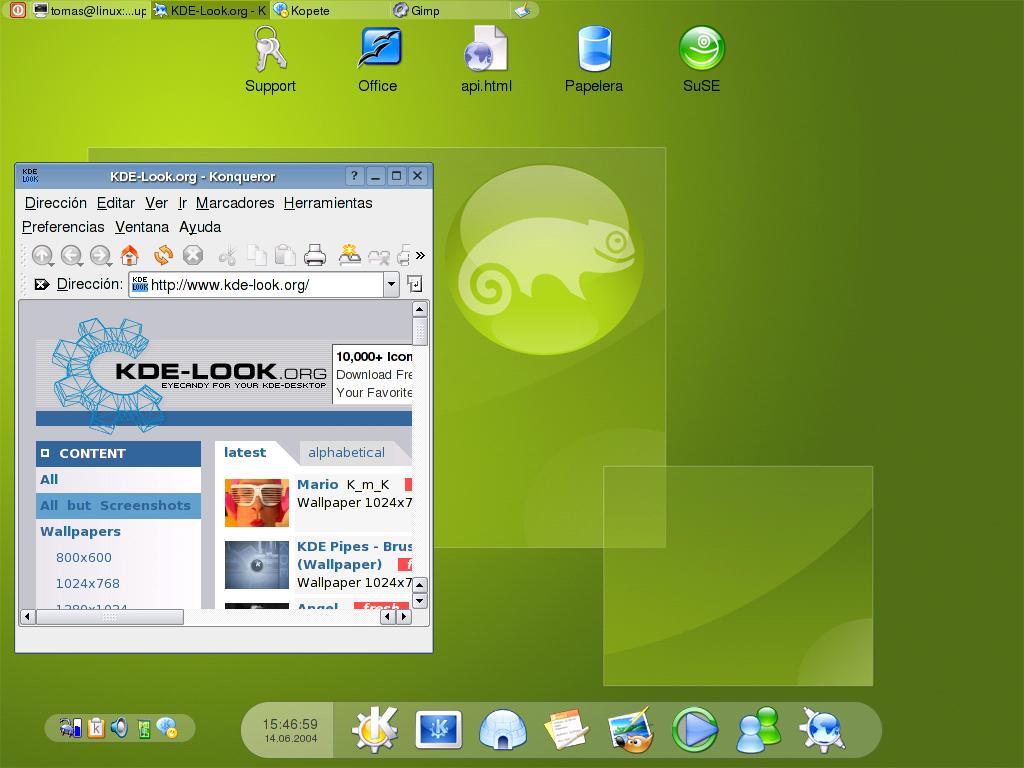Open KMix from the speaker tray icon
This screenshot has height=768, width=1024.
coord(121,728)
